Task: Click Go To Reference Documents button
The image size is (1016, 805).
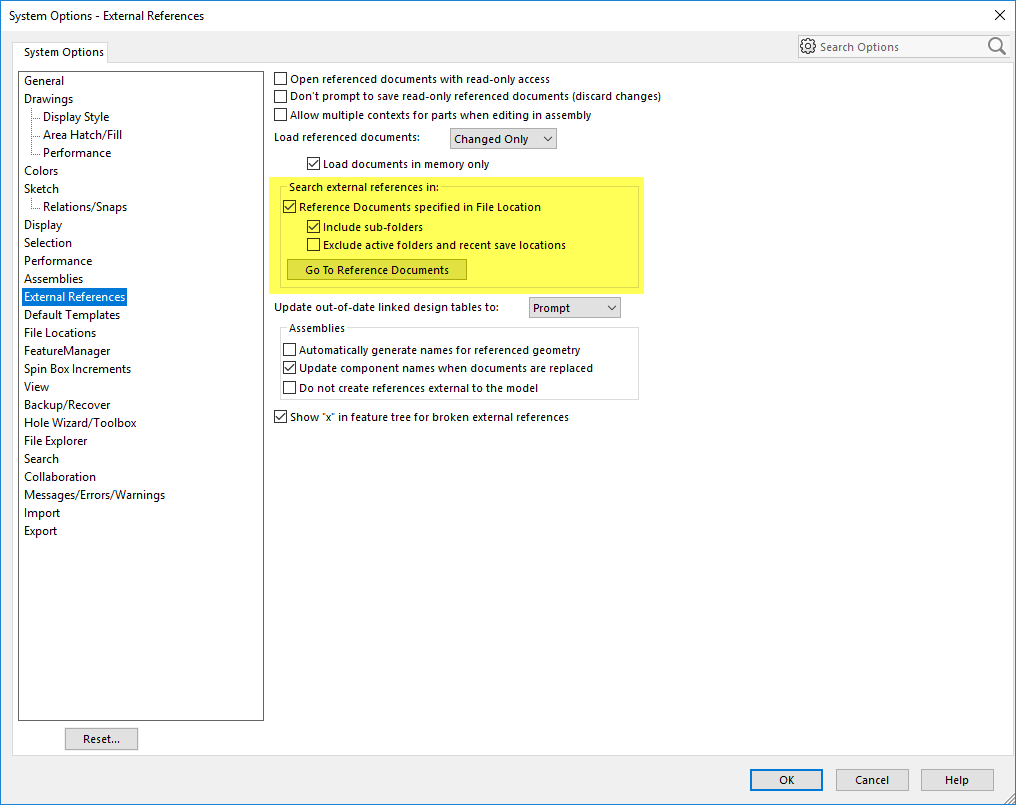Action: tap(377, 270)
